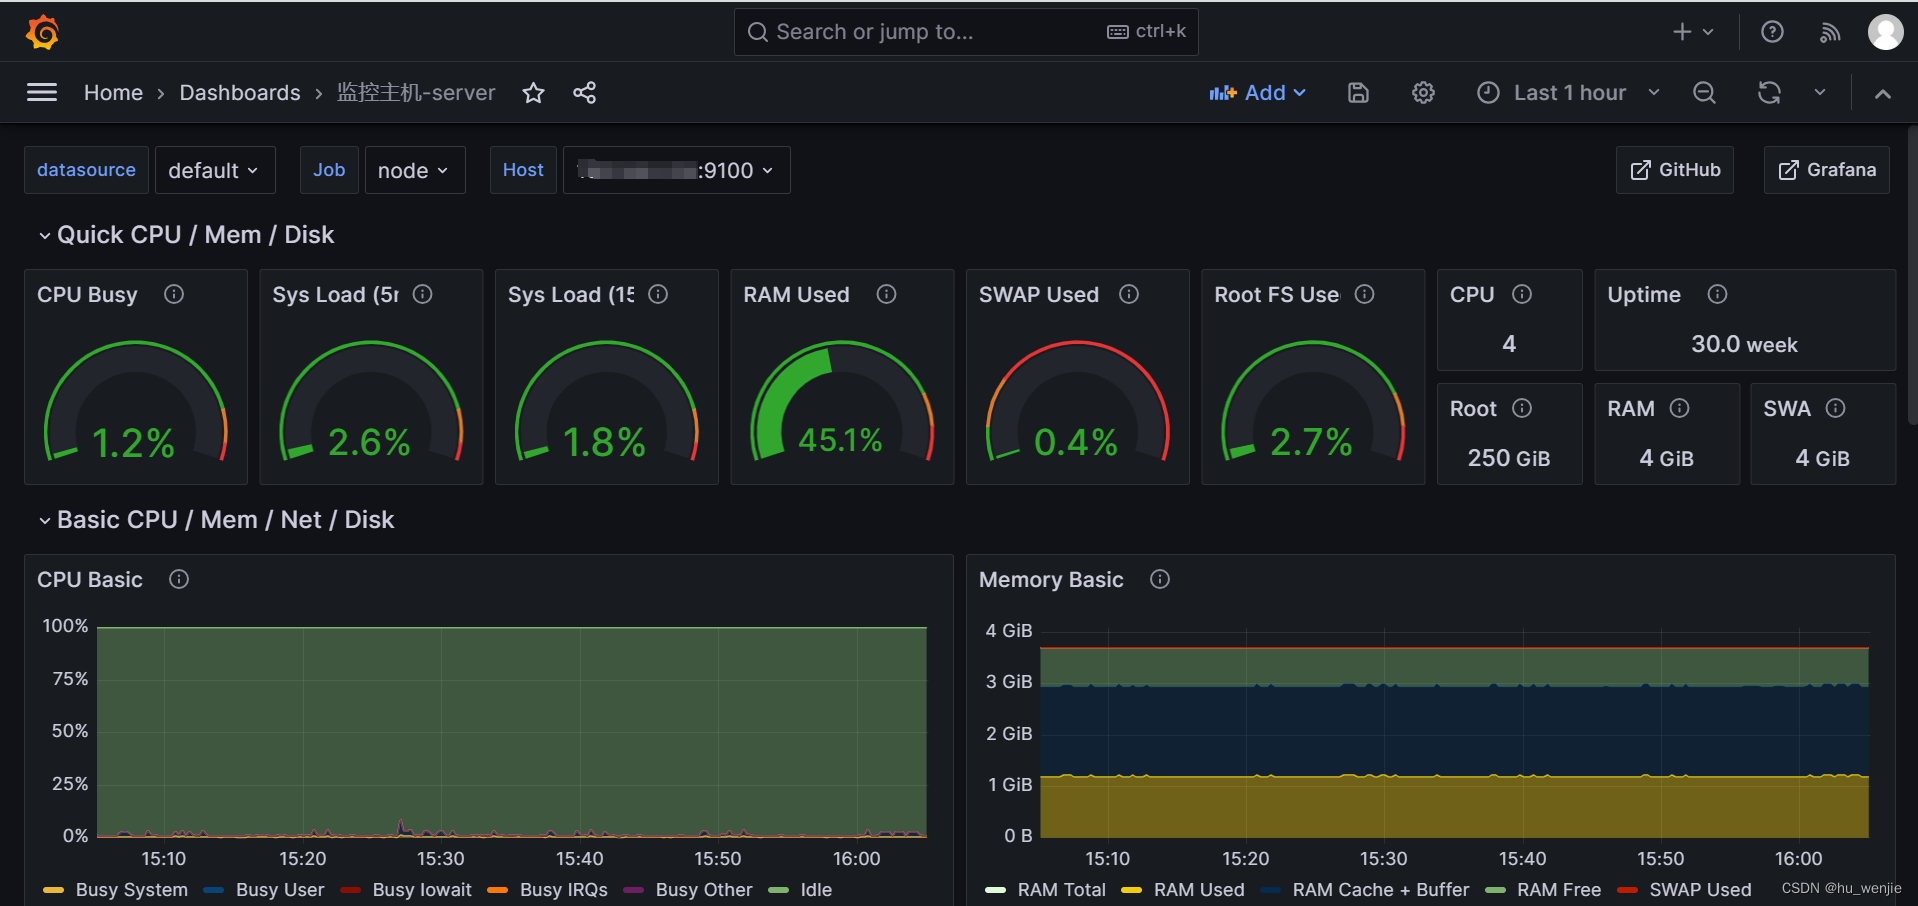The height and width of the screenshot is (906, 1918).
Task: Collapse top toolbar with chevron up
Action: 1883,93
